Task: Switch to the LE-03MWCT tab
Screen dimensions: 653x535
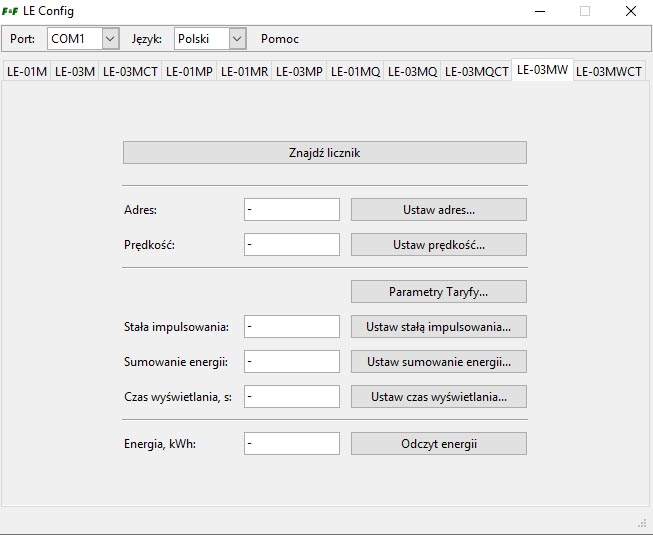Action: [609, 72]
